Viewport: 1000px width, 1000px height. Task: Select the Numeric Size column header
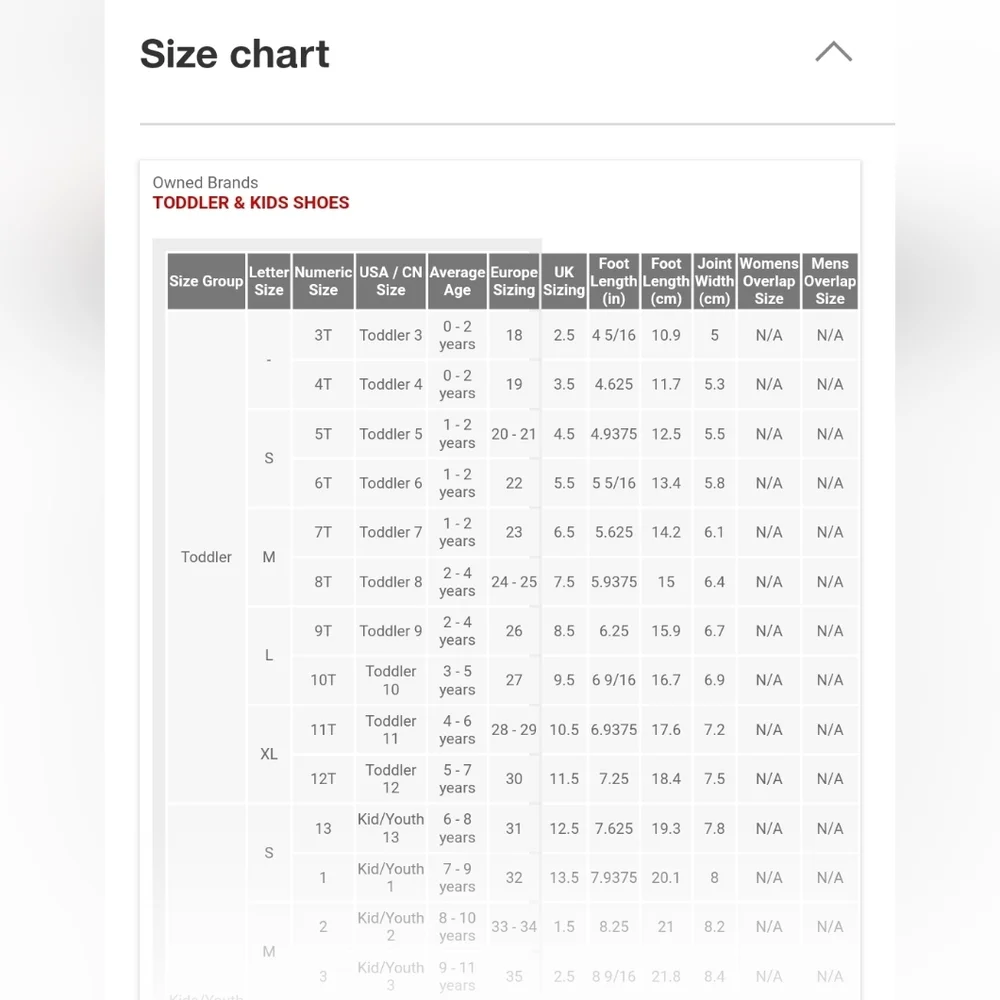tap(323, 281)
